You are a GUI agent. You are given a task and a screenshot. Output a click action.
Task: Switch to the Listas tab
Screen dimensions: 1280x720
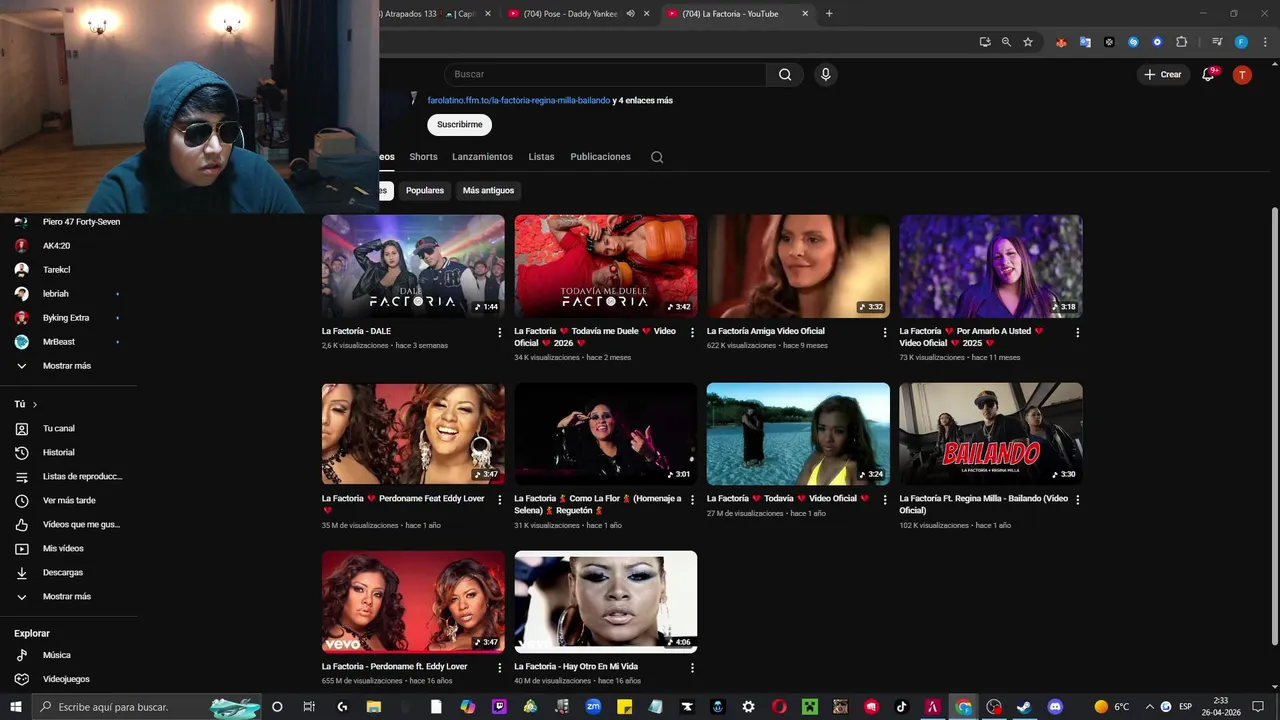pyautogui.click(x=541, y=157)
